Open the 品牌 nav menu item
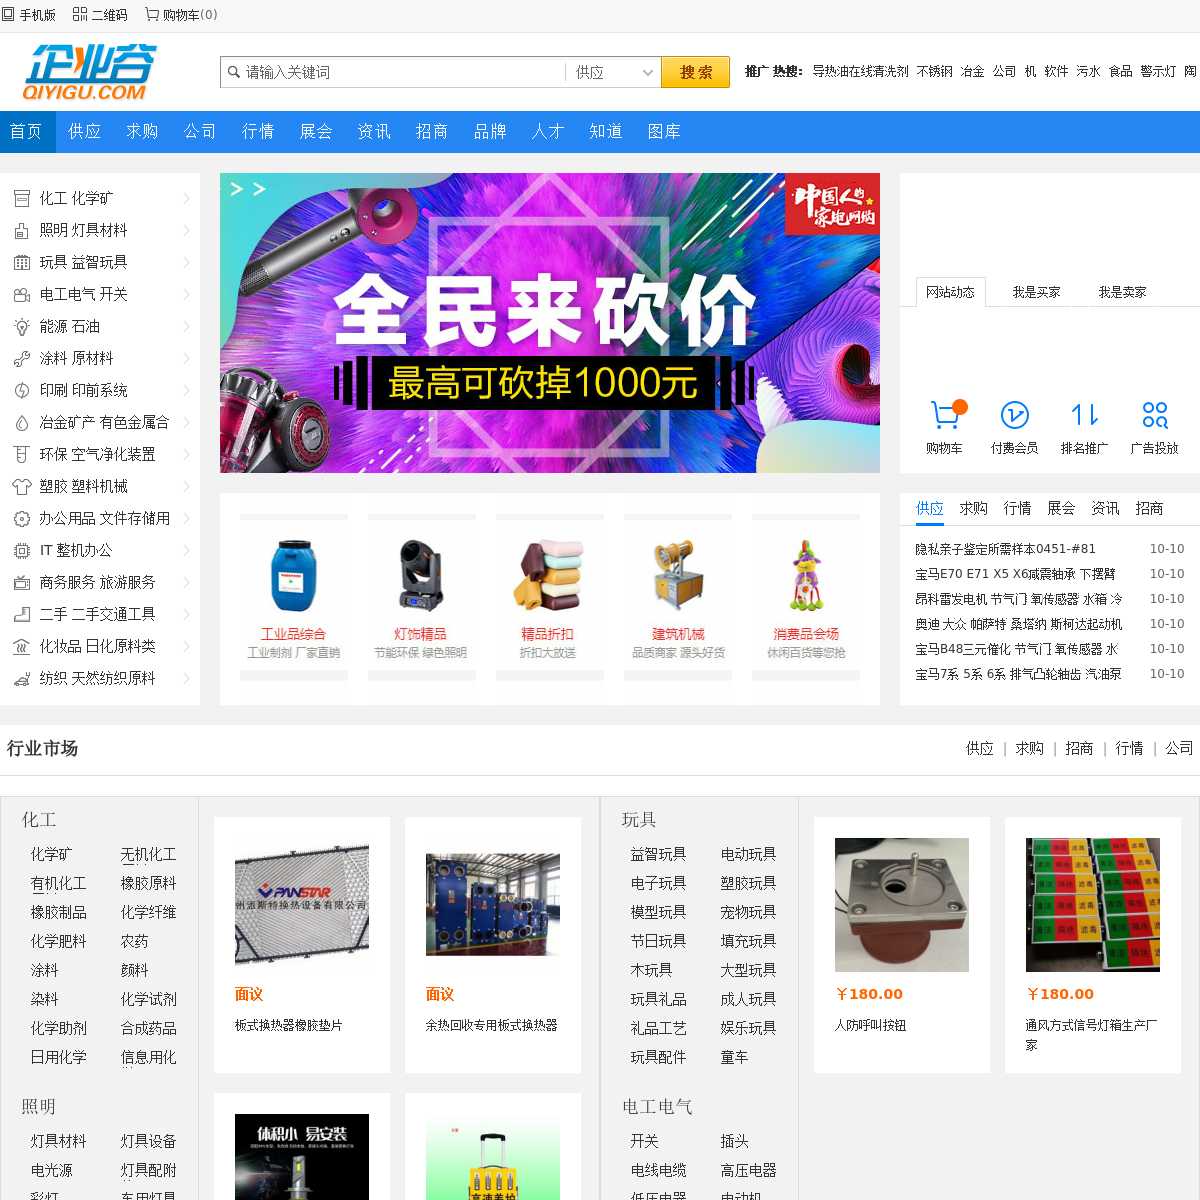 (490, 131)
